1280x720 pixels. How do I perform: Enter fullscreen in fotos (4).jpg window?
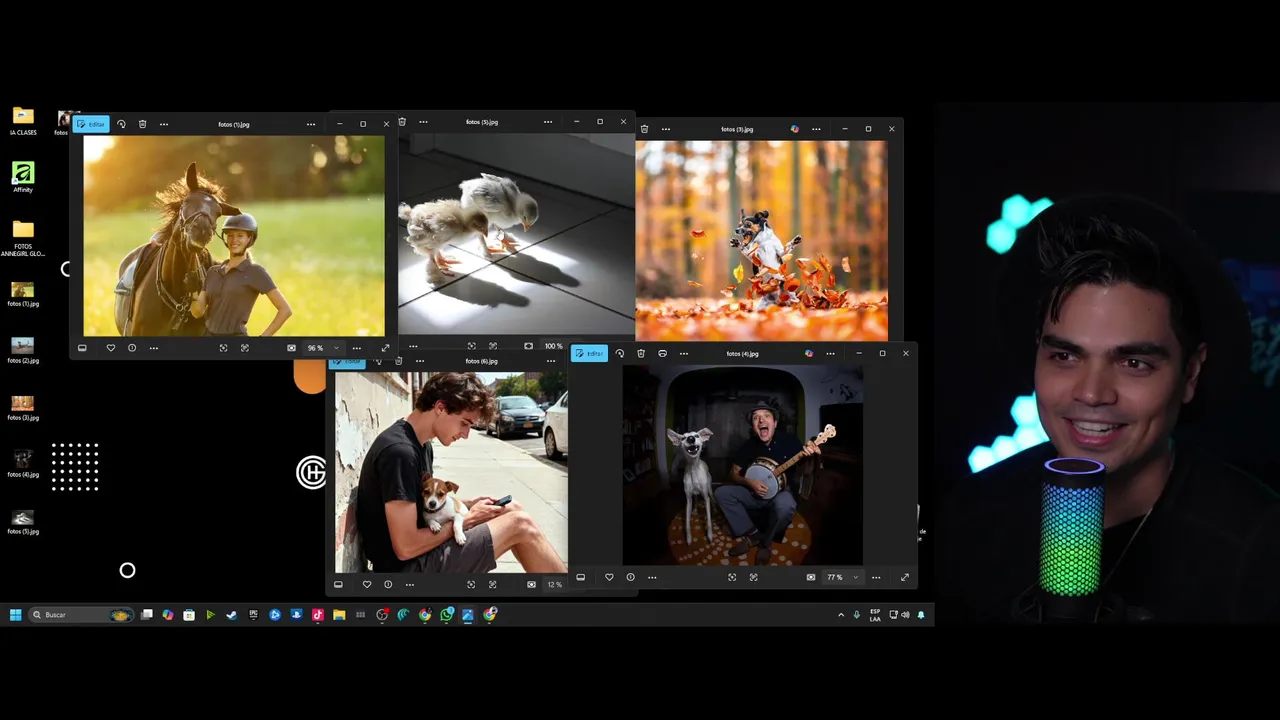coord(905,577)
